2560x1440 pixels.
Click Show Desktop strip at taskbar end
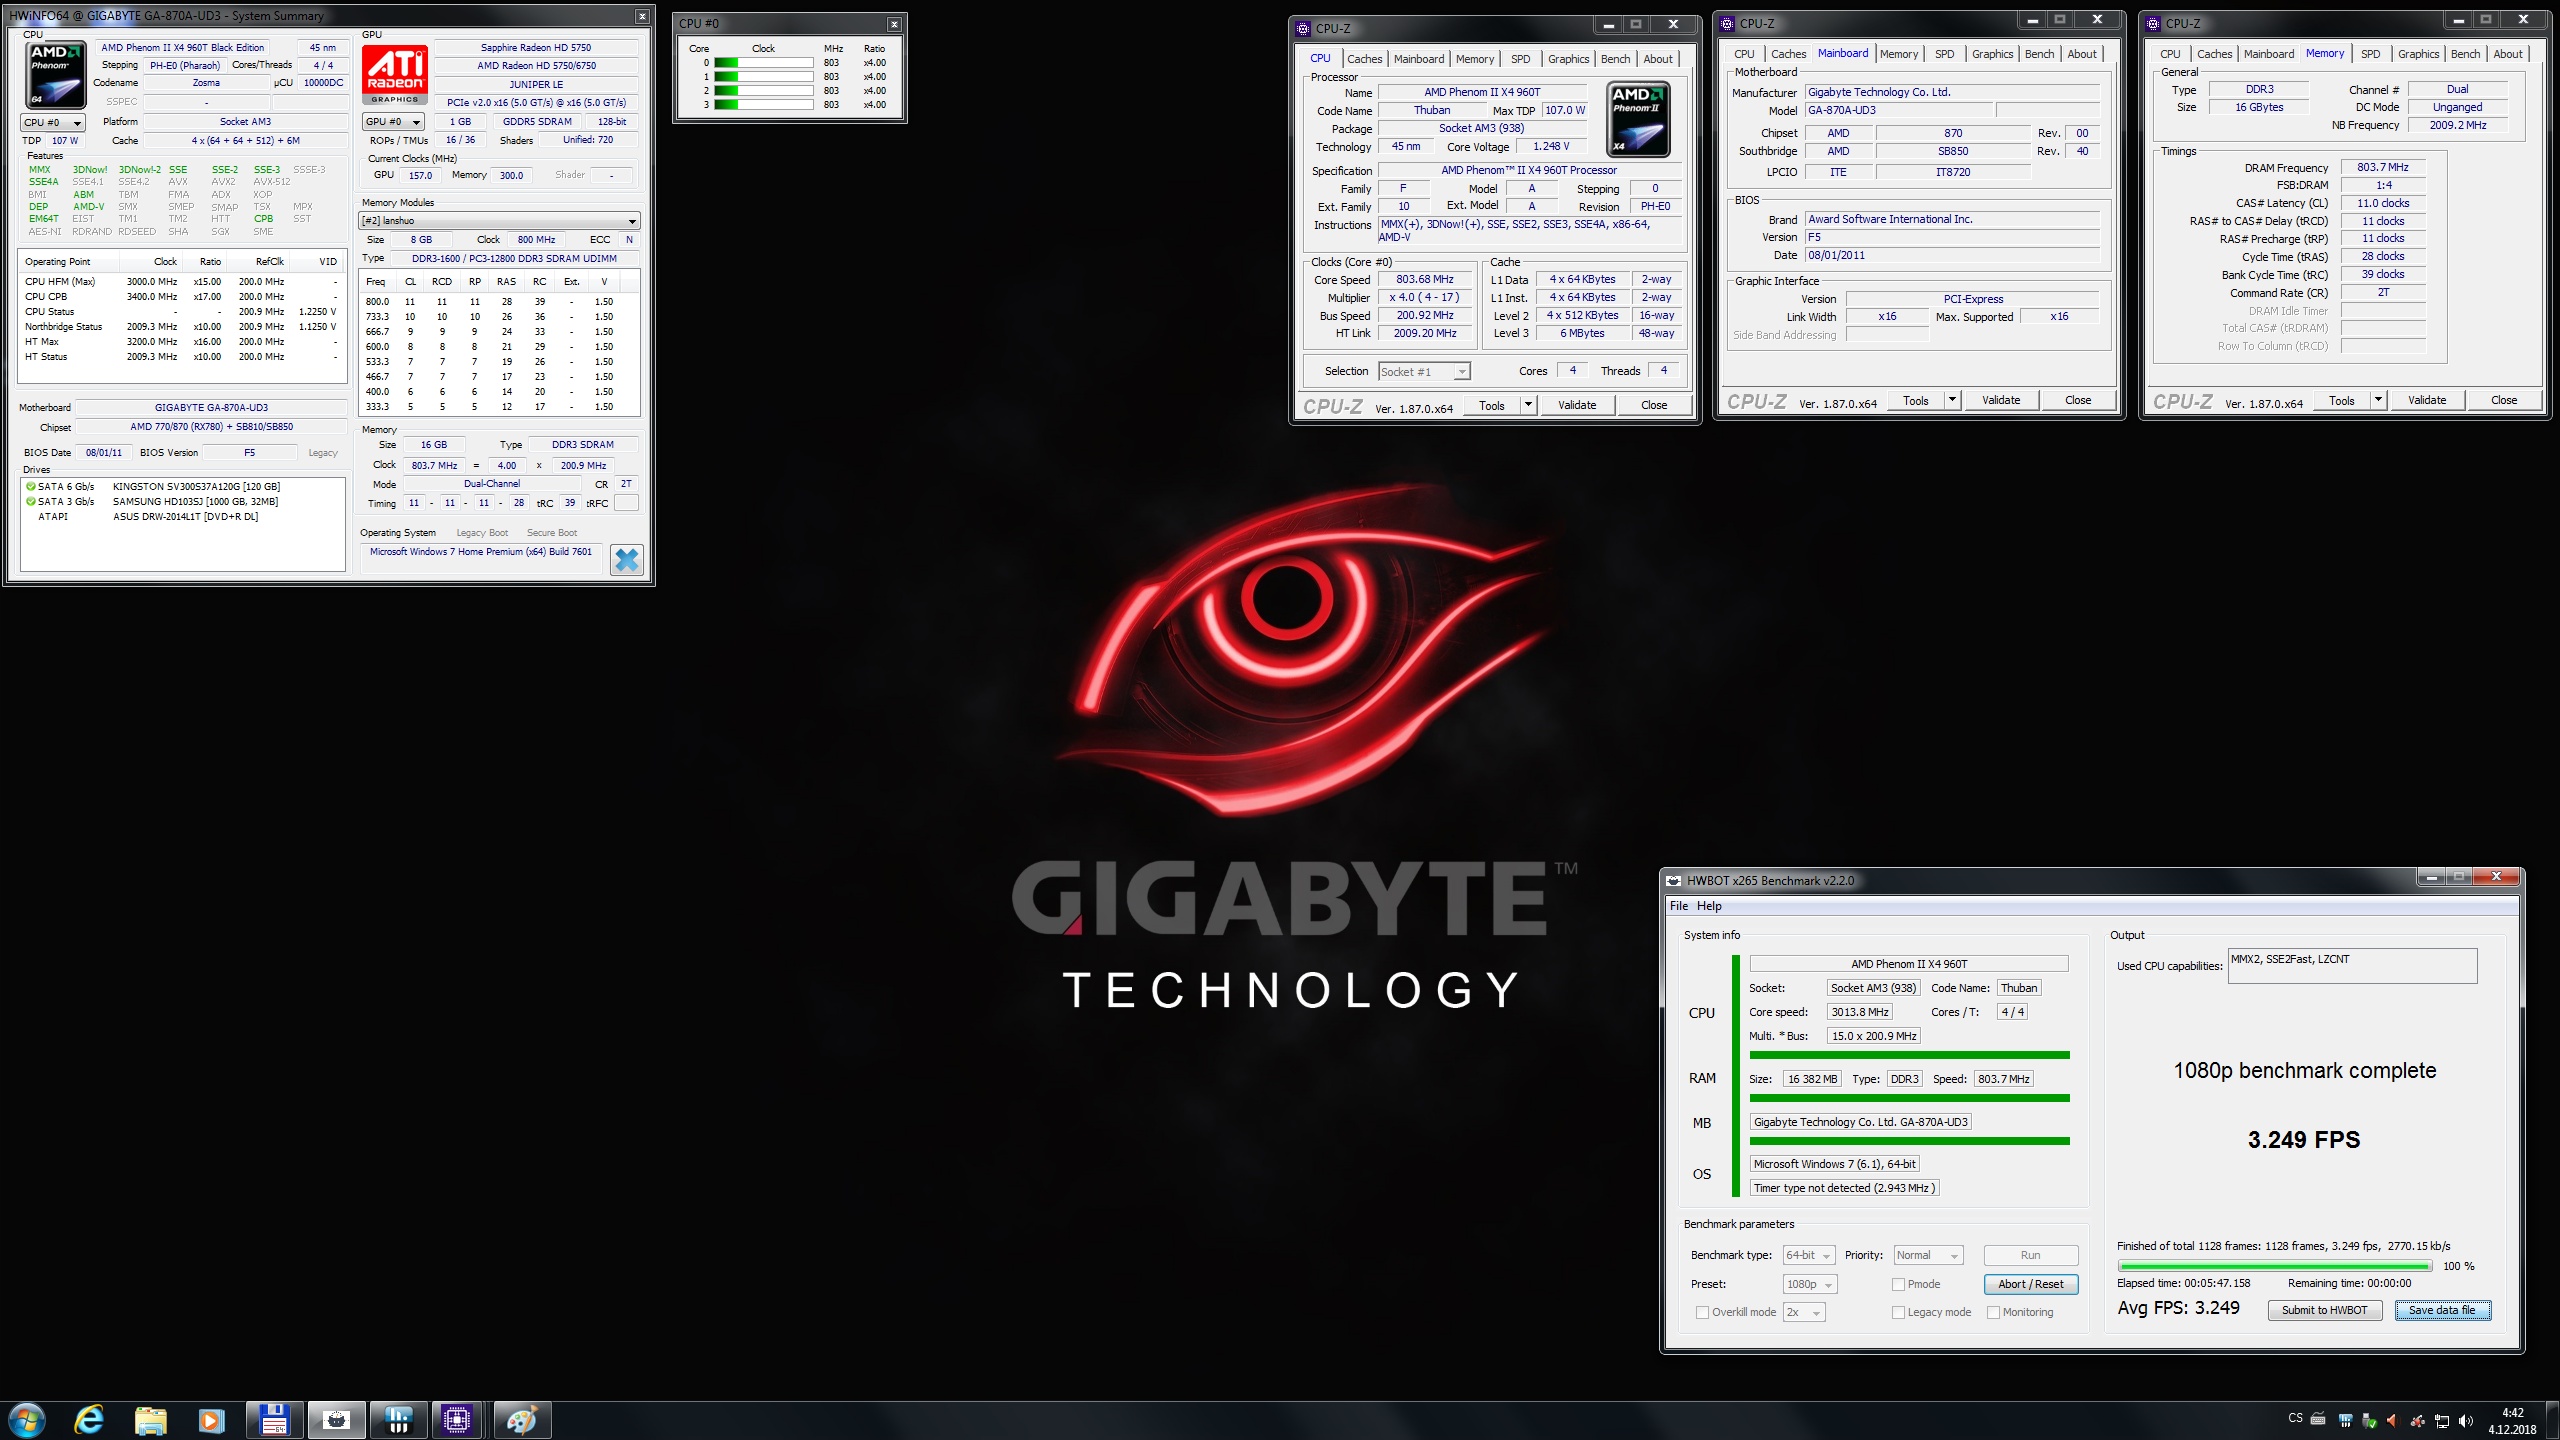click(2553, 1420)
